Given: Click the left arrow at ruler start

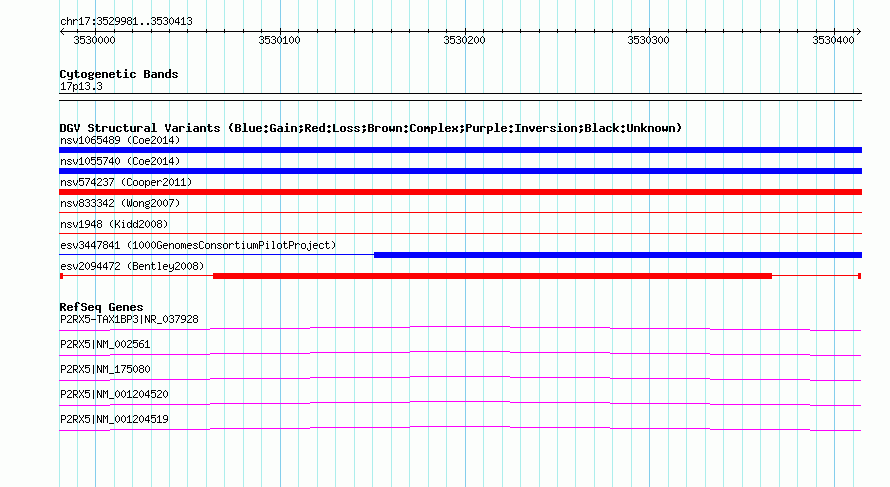Looking at the screenshot, I should pos(62,32).
